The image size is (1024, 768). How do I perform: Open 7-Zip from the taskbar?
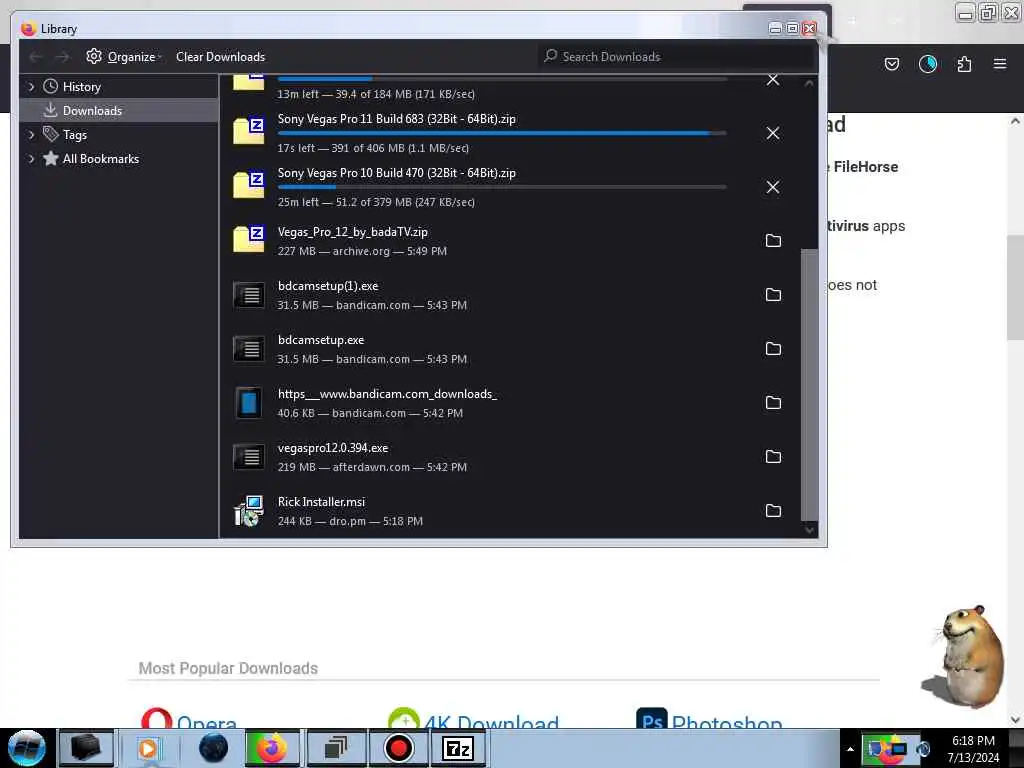click(457, 748)
